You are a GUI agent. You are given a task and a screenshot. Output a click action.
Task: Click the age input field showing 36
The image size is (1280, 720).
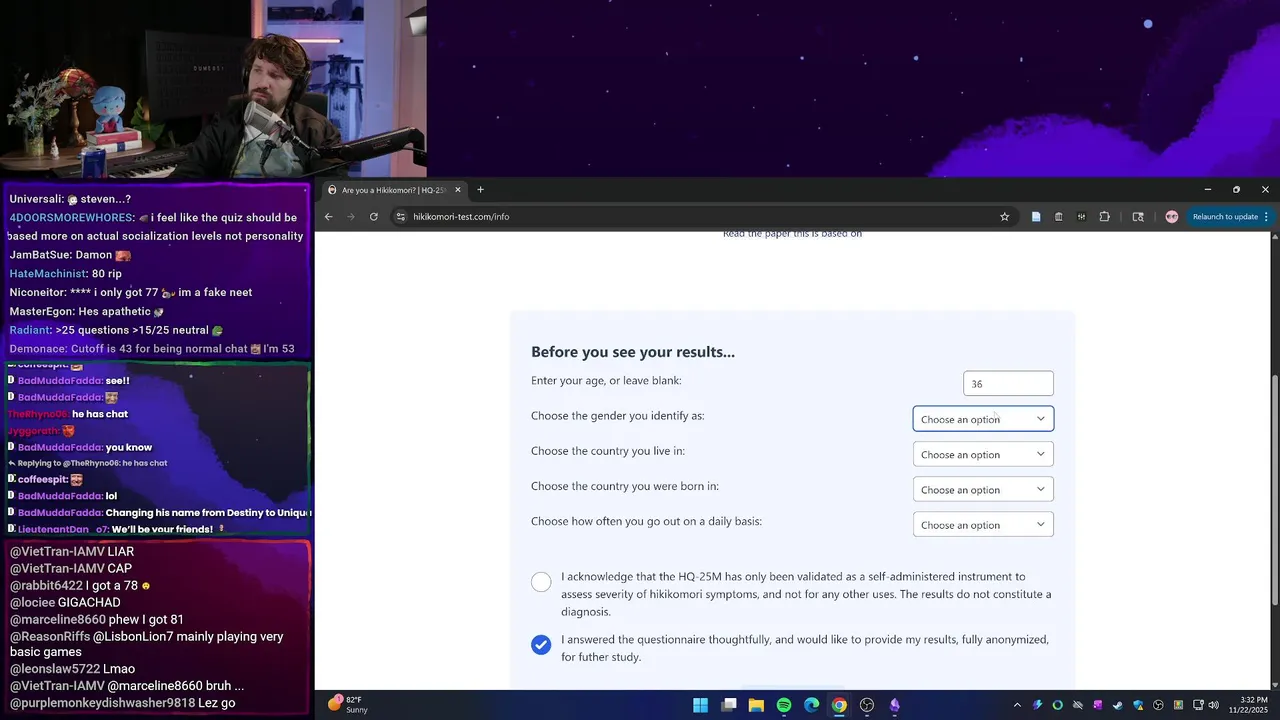1008,383
